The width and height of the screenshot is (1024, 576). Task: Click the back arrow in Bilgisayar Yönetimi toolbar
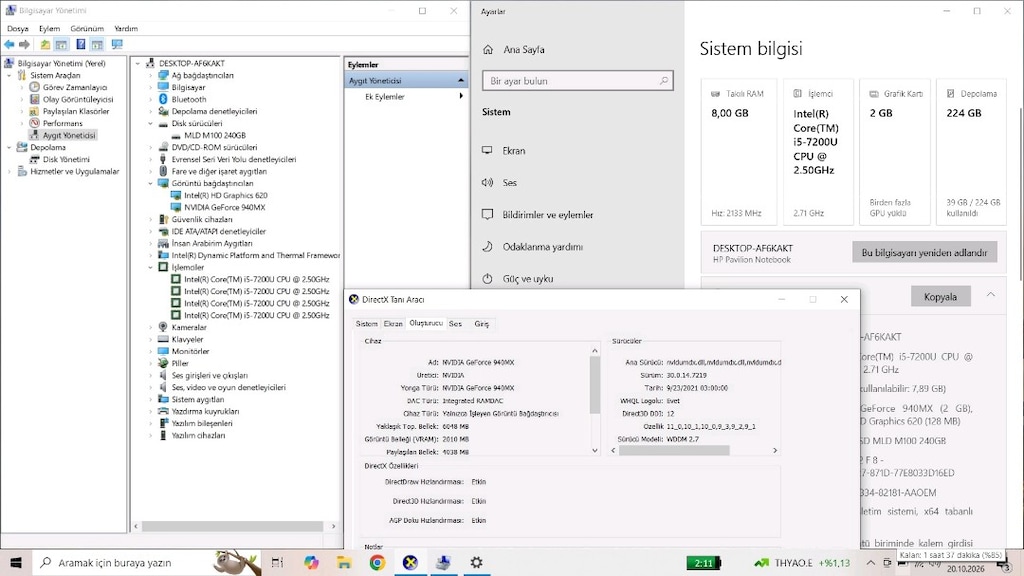pyautogui.click(x=9, y=44)
